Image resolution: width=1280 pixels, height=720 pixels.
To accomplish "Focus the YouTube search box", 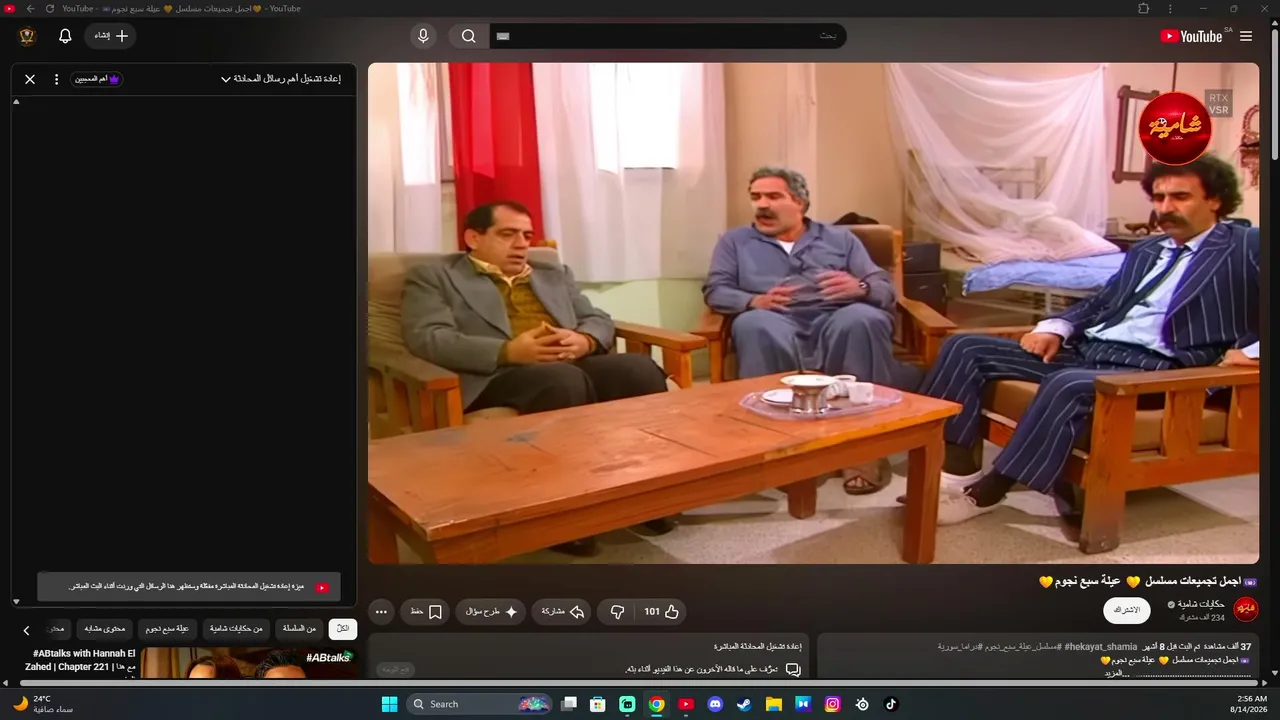I will [x=667, y=36].
